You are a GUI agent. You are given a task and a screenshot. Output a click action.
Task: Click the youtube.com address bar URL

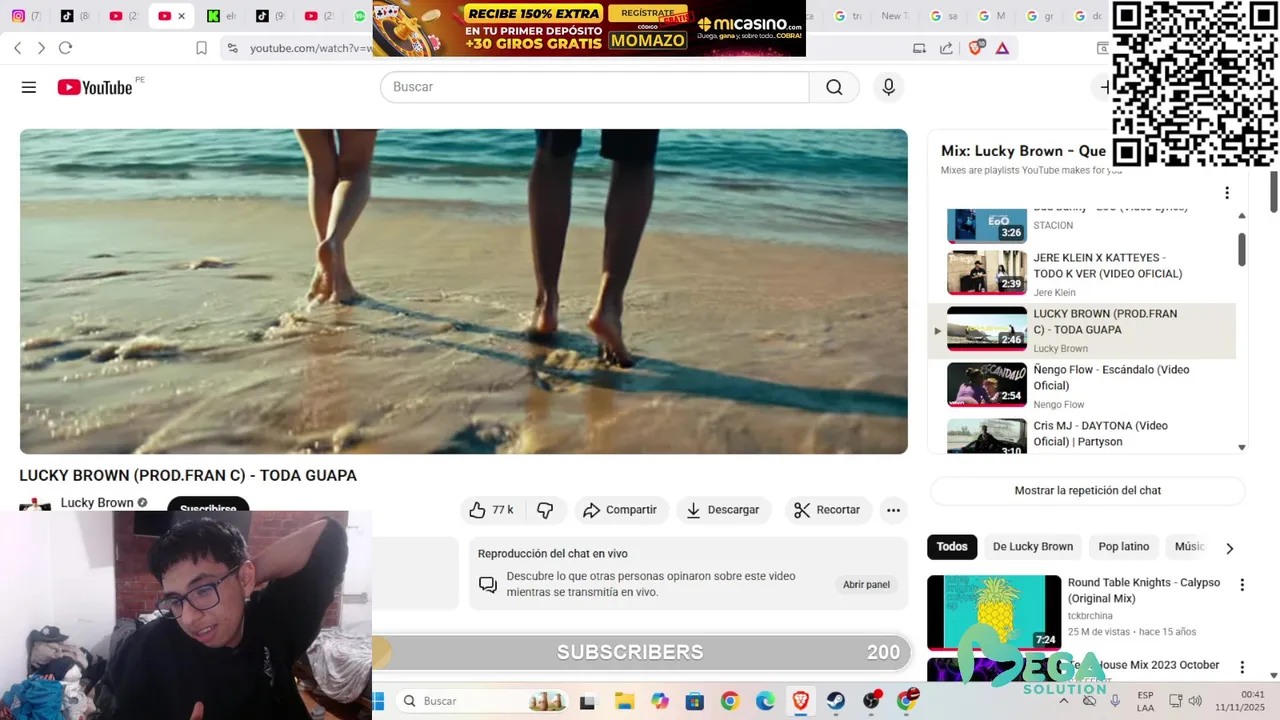[310, 48]
